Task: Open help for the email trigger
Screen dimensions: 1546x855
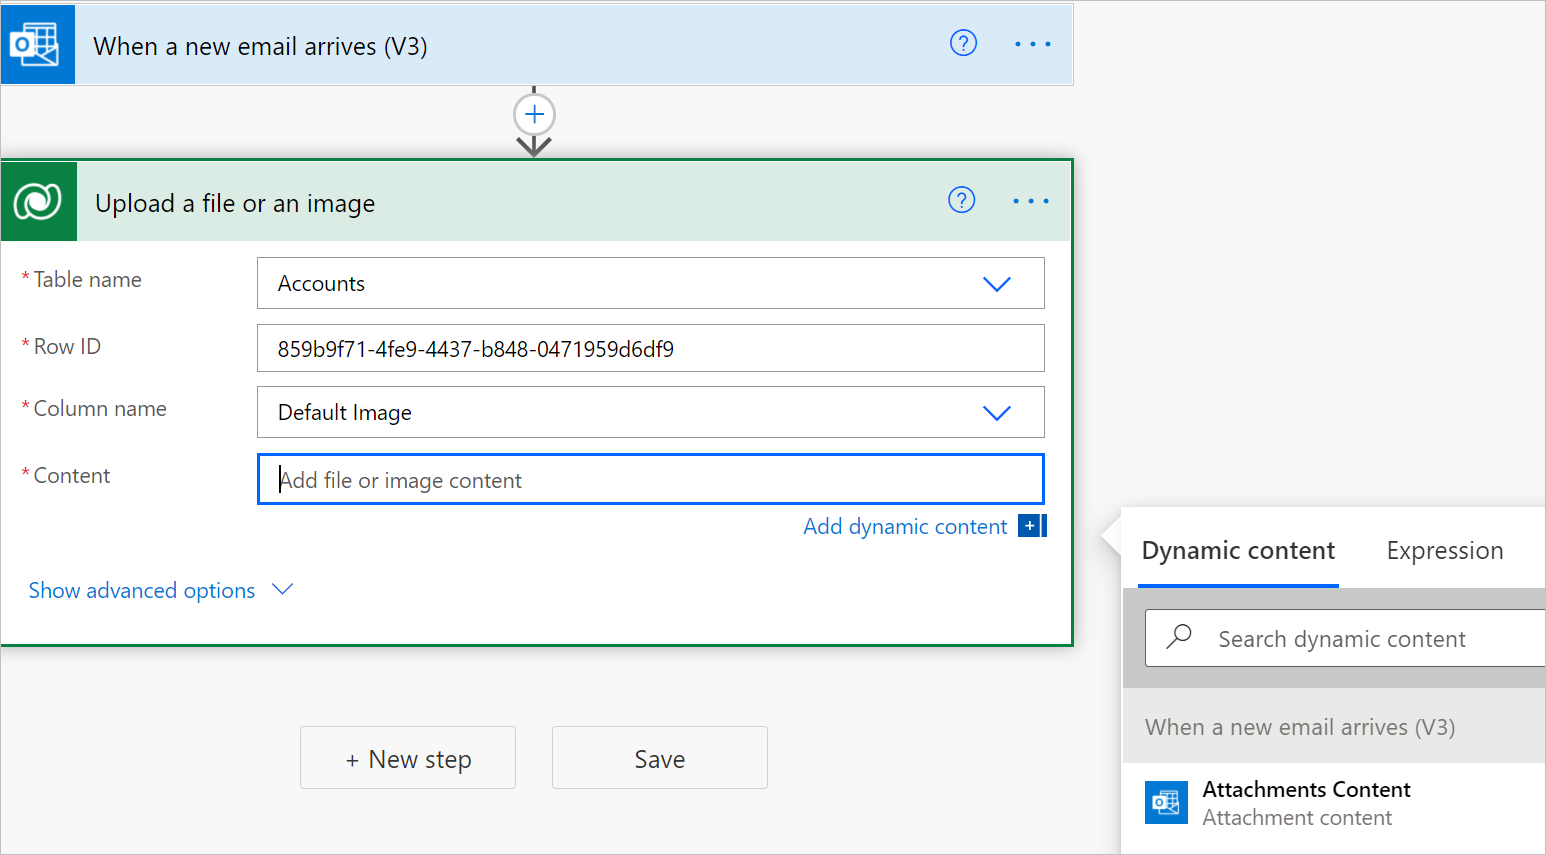Action: (x=962, y=43)
